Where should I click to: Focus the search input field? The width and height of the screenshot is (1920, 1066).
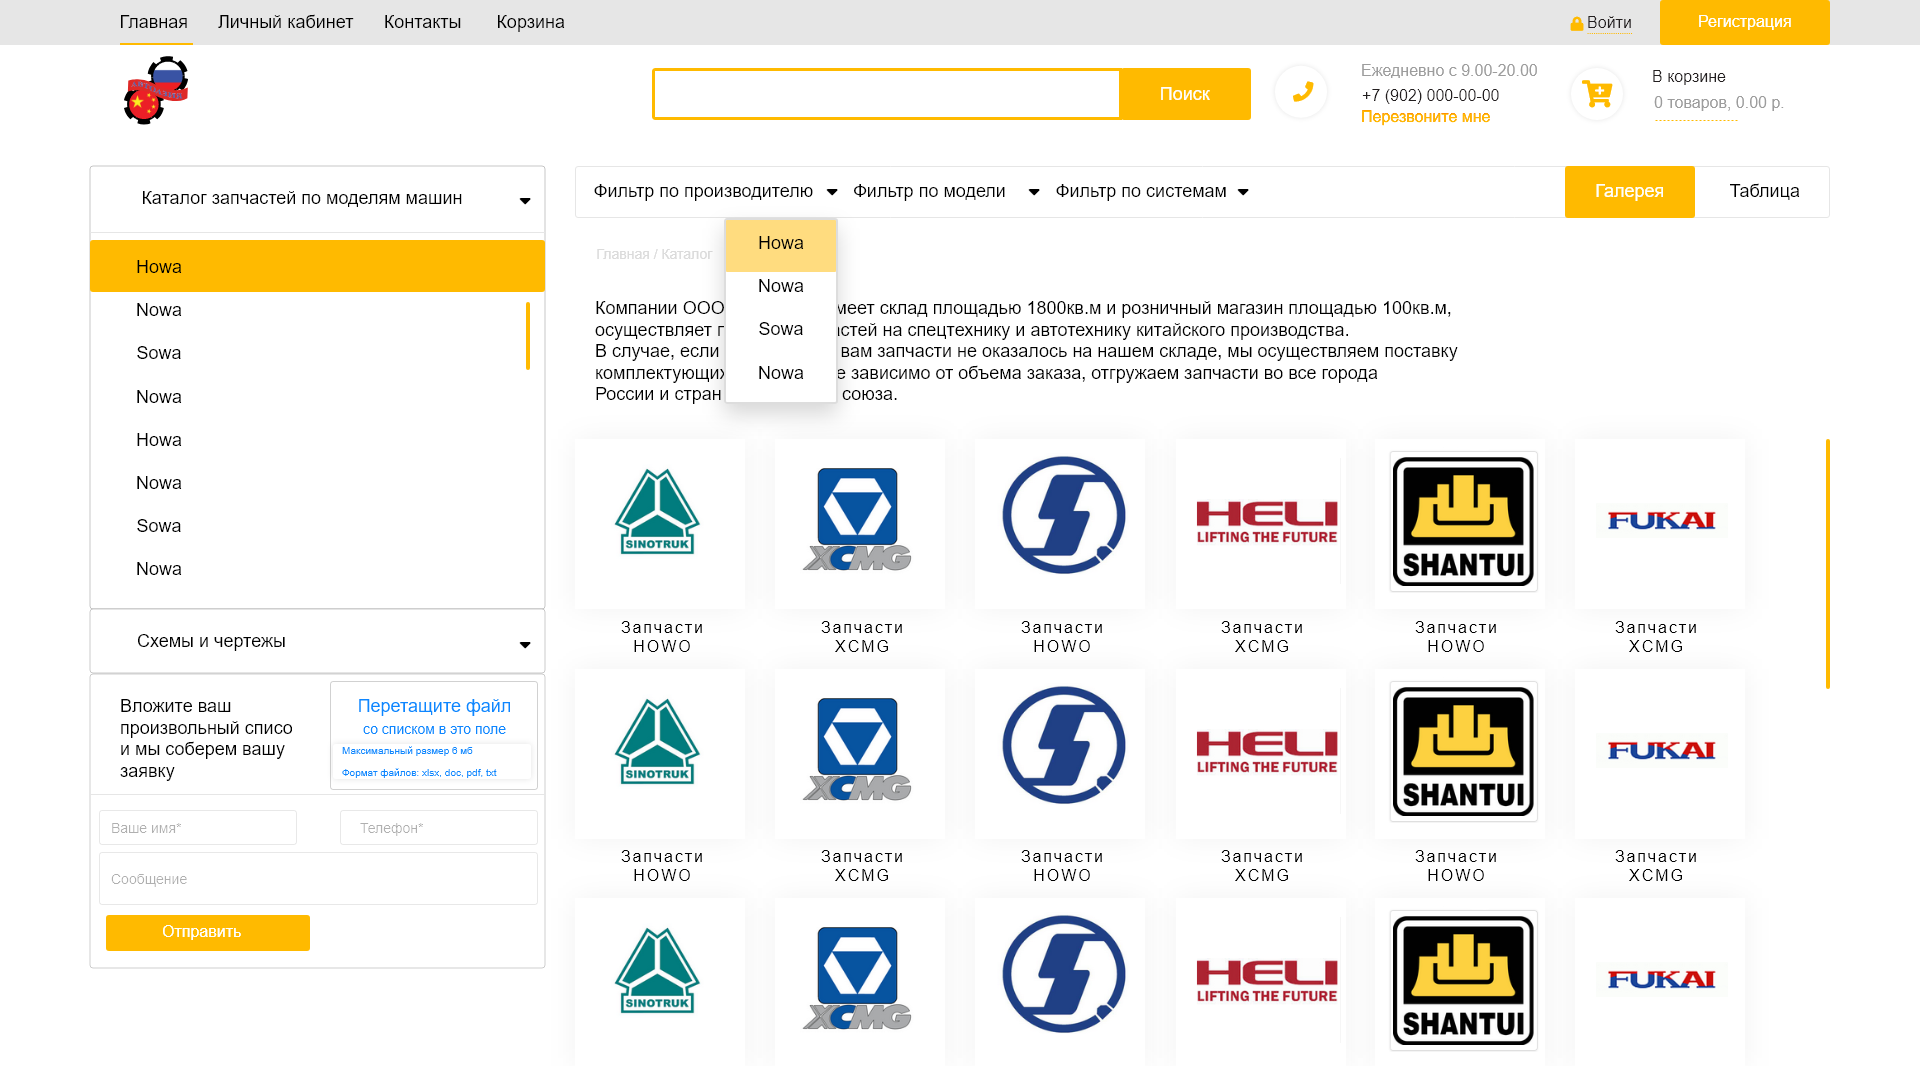point(886,94)
